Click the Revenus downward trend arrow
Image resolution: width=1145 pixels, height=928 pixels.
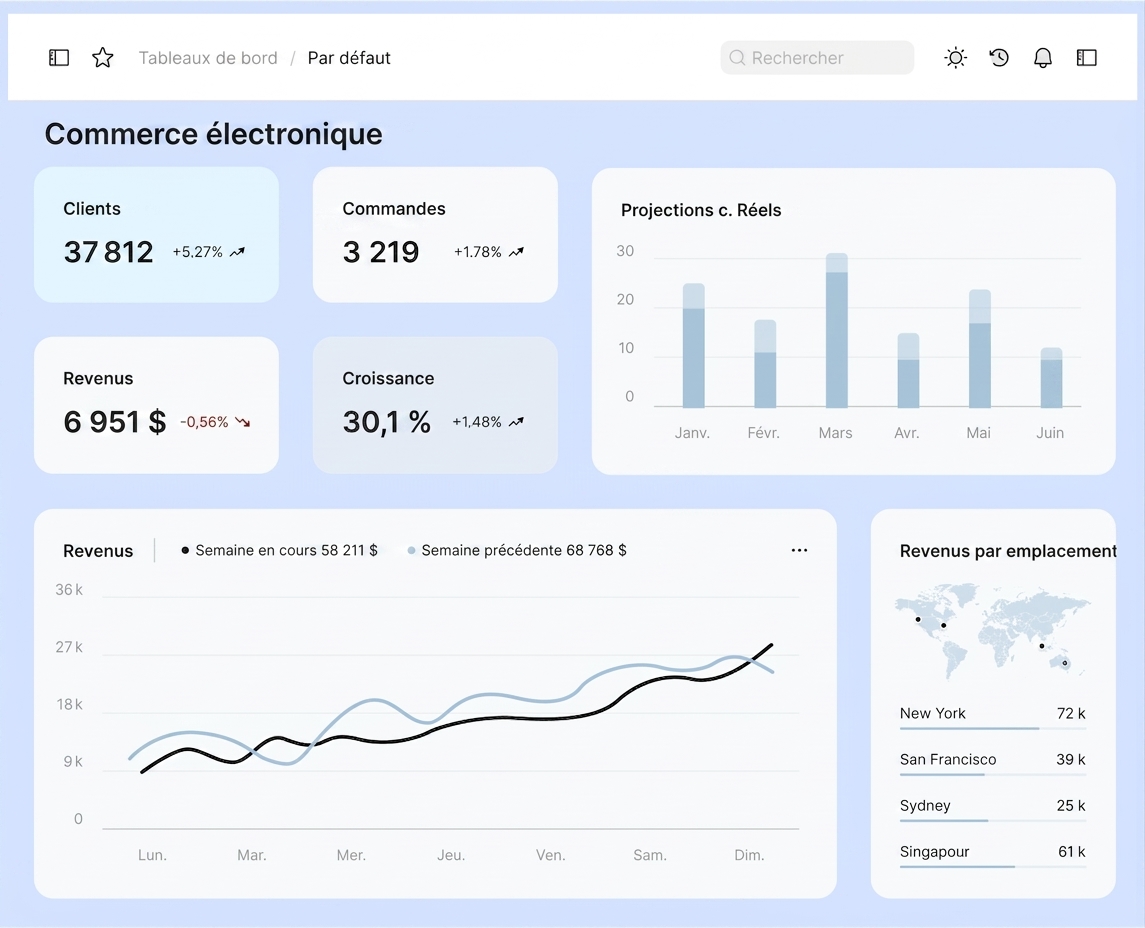242,422
